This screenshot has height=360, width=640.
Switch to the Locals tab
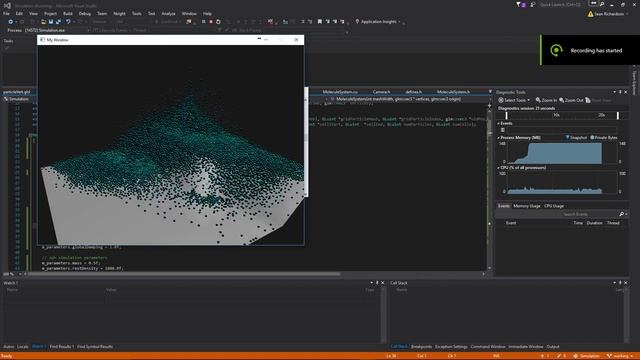click(23, 347)
